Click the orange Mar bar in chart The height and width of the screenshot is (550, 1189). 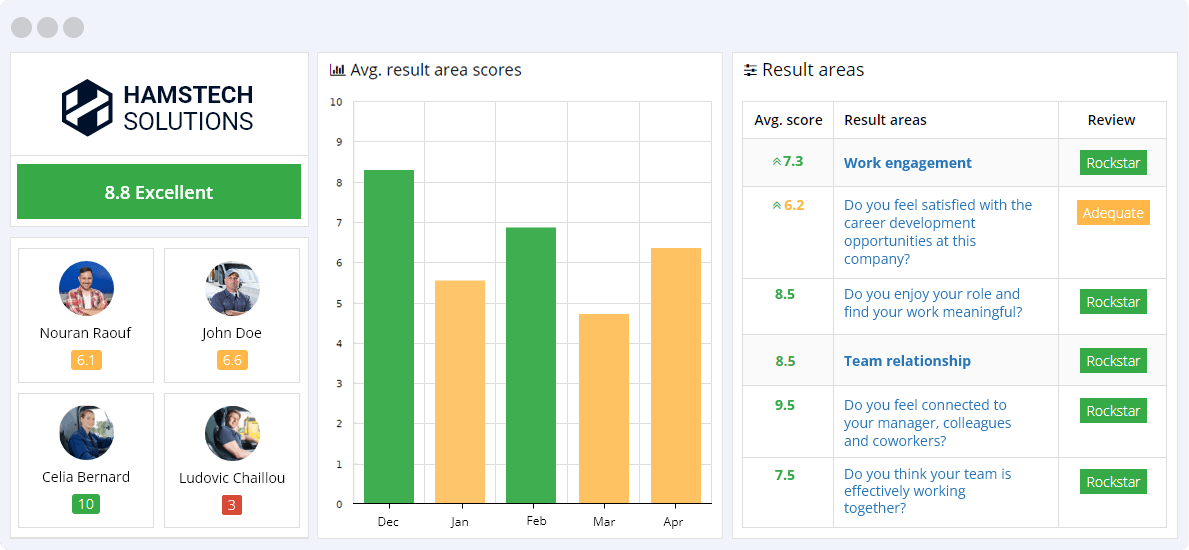[x=604, y=409]
